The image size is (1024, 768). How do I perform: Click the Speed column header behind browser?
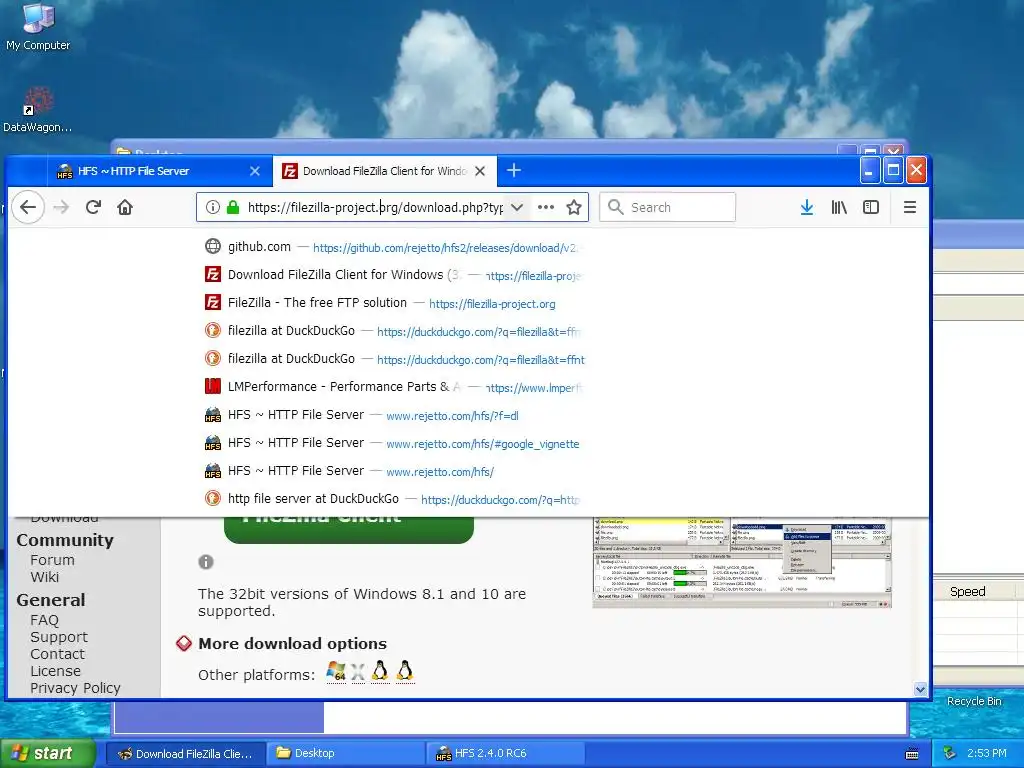pyautogui.click(x=967, y=591)
